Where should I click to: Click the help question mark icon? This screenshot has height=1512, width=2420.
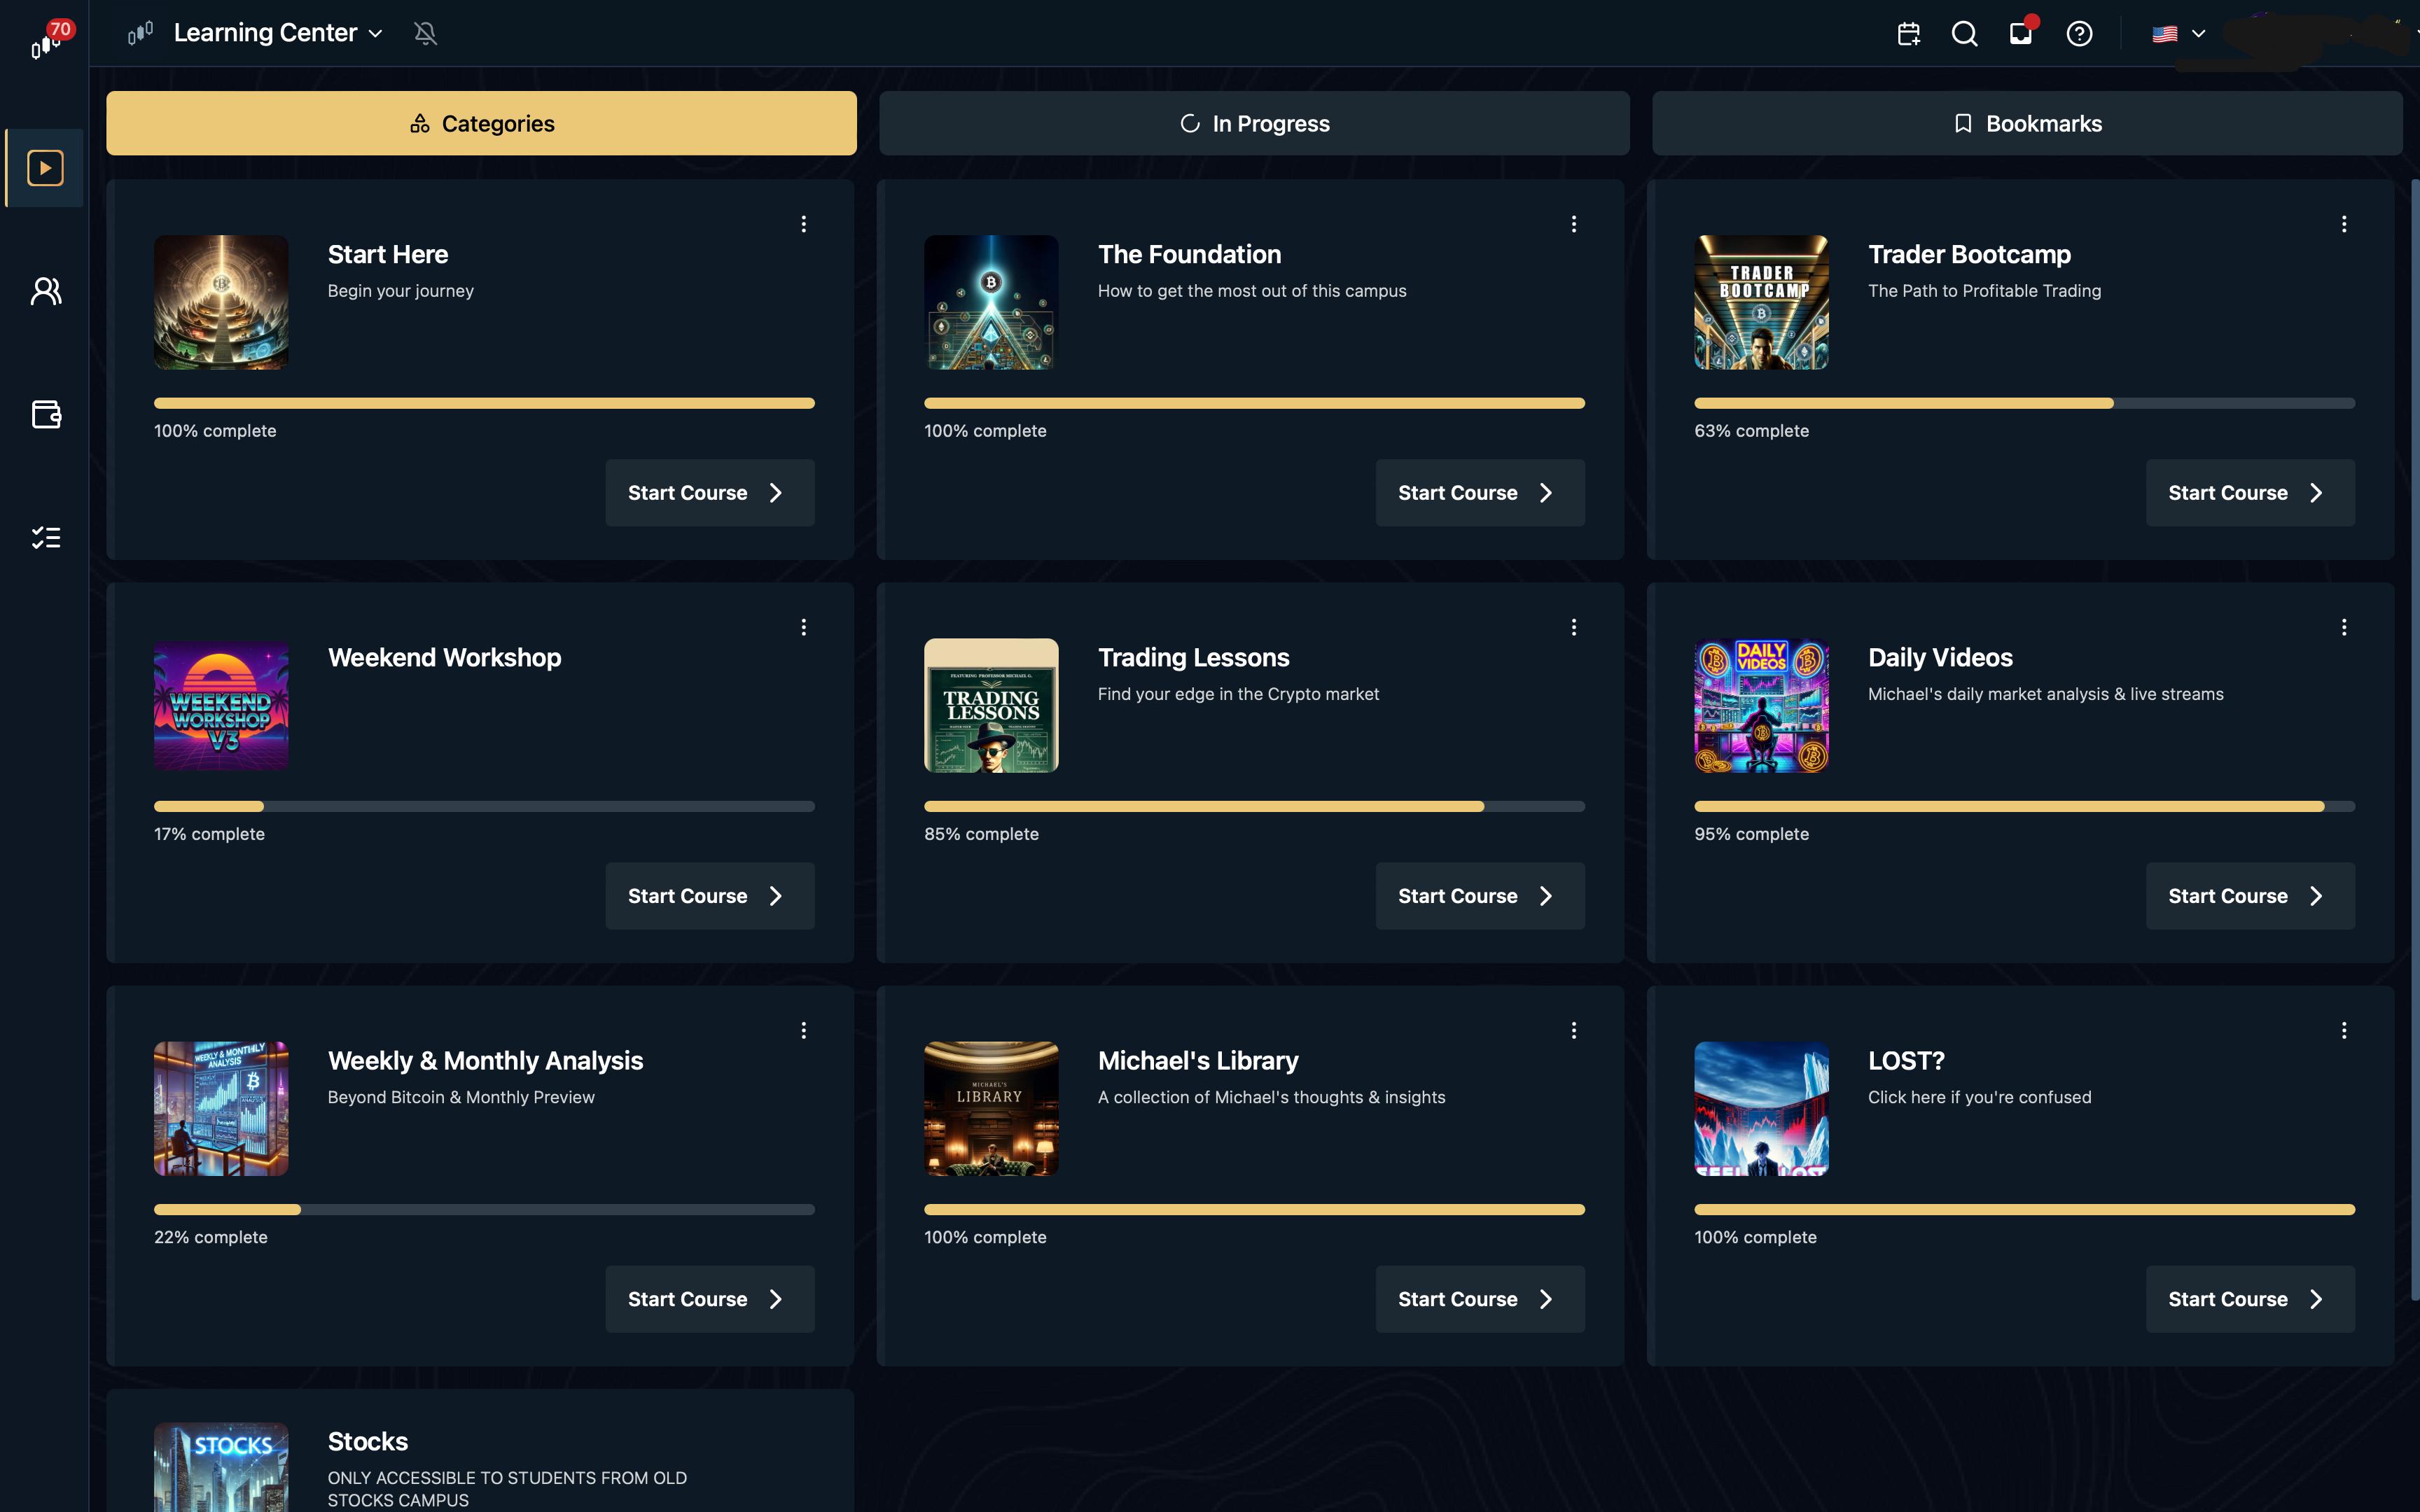(2079, 34)
